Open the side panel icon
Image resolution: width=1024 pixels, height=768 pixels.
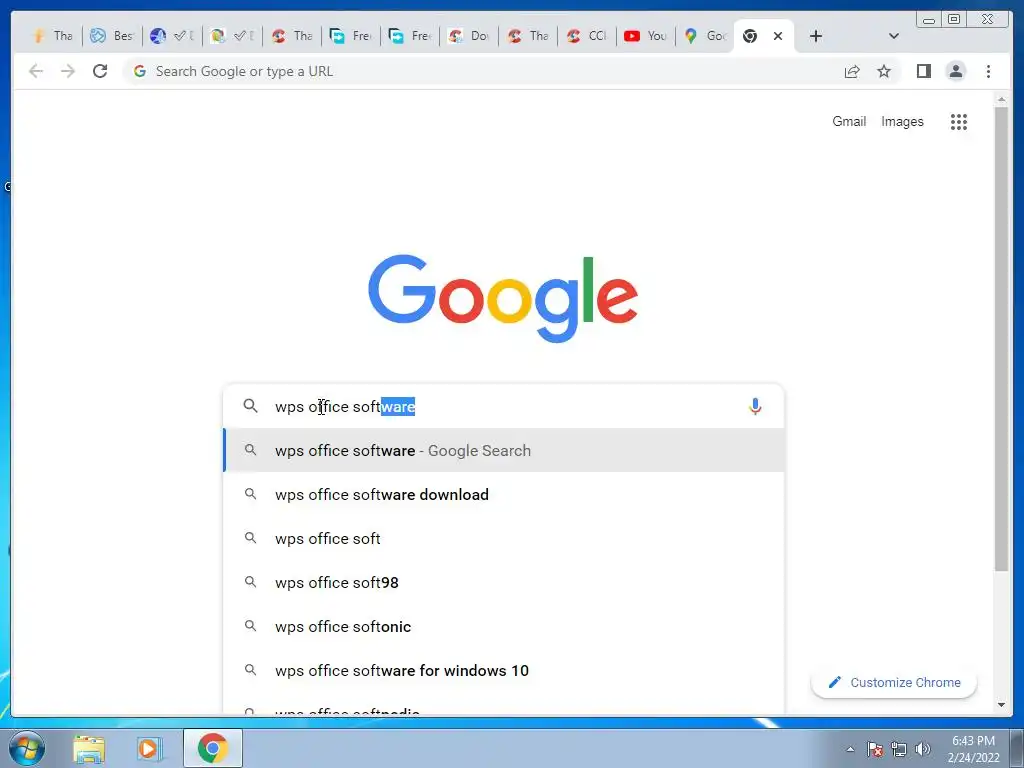[x=923, y=71]
